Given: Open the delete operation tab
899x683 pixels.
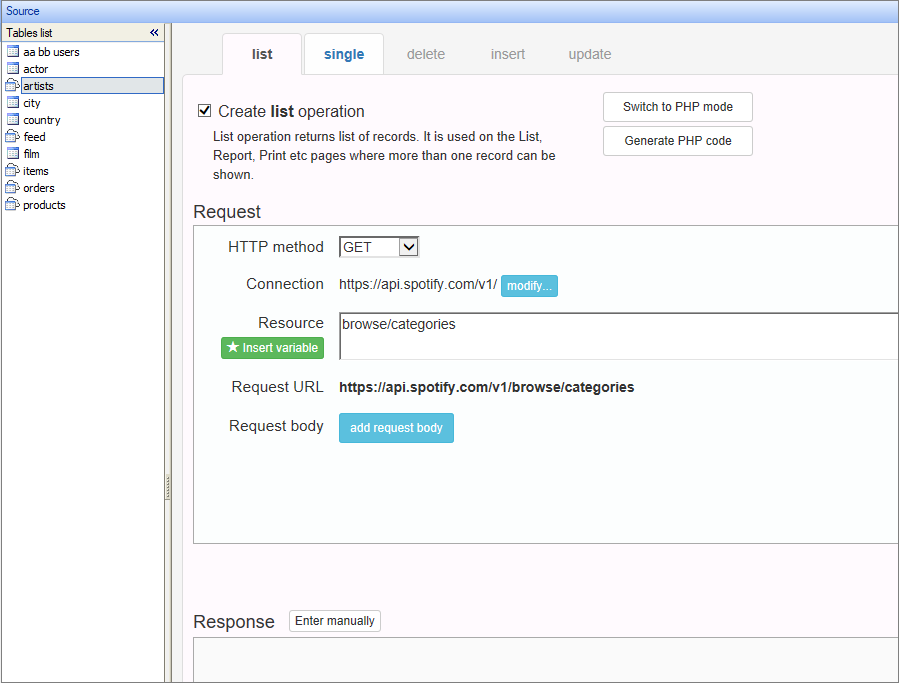Looking at the screenshot, I should 426,55.
